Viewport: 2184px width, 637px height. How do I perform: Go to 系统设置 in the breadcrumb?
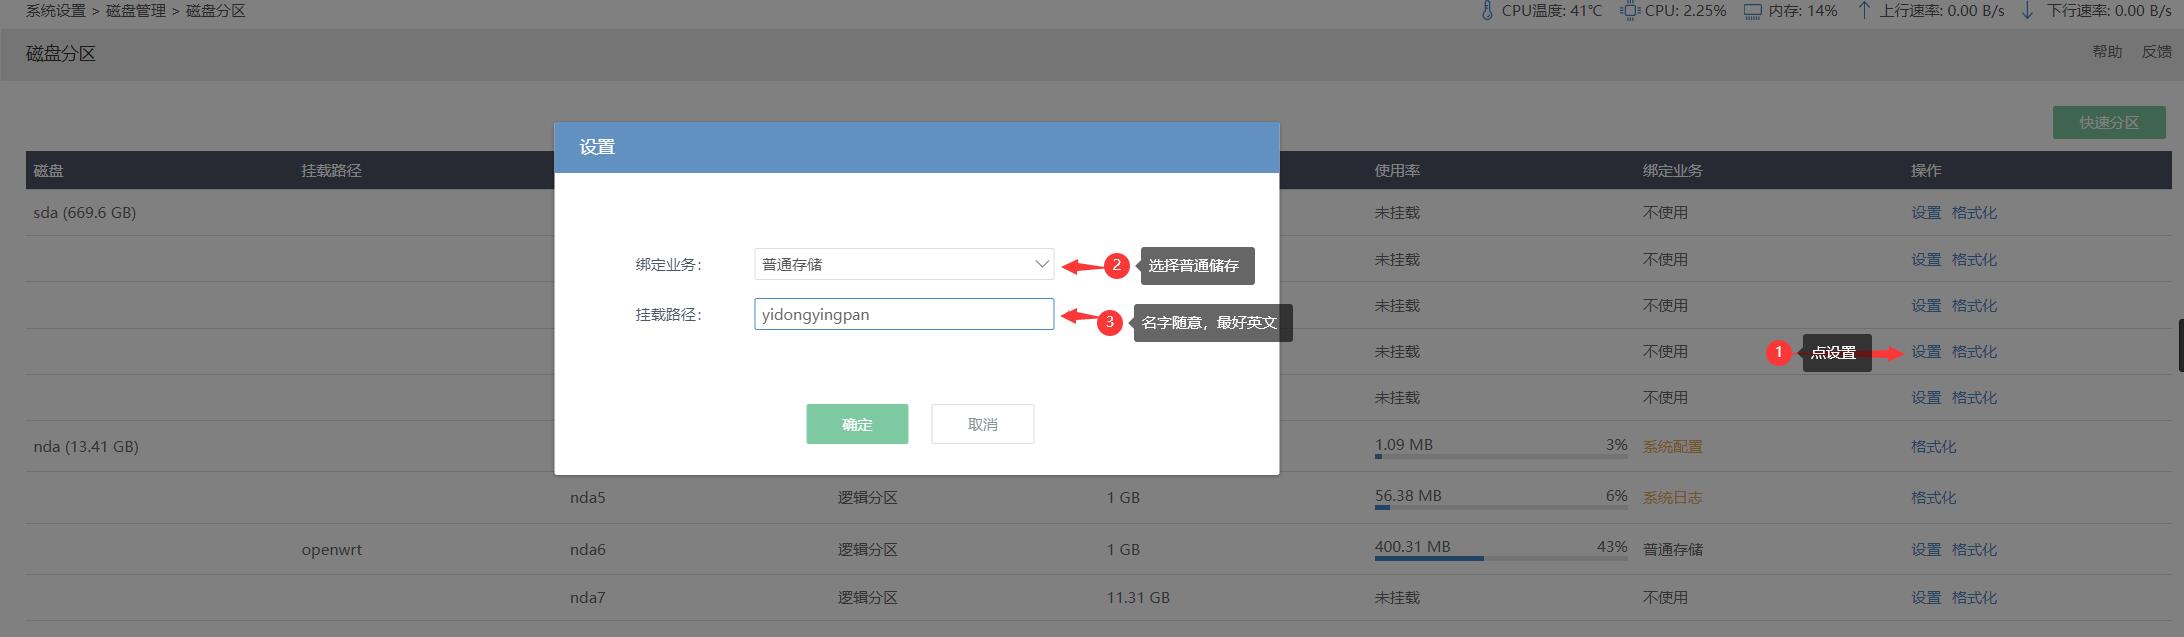(x=56, y=11)
